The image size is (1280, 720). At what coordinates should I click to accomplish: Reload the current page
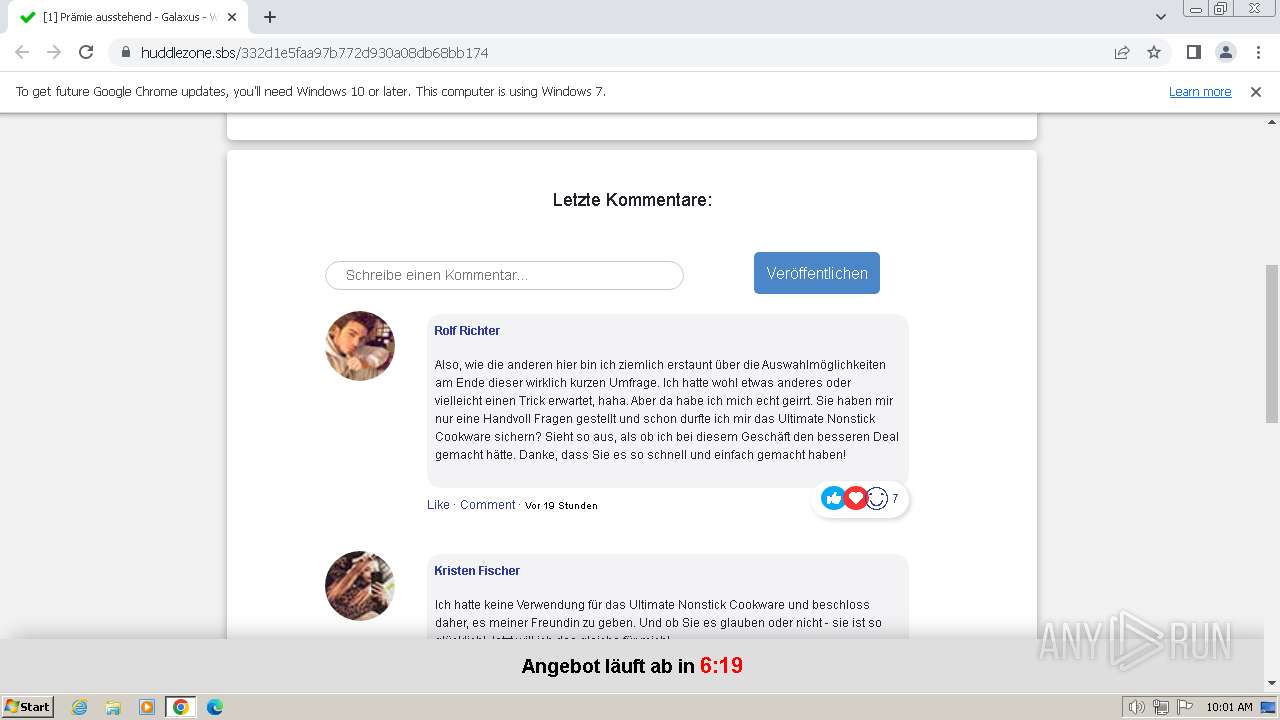click(x=86, y=52)
